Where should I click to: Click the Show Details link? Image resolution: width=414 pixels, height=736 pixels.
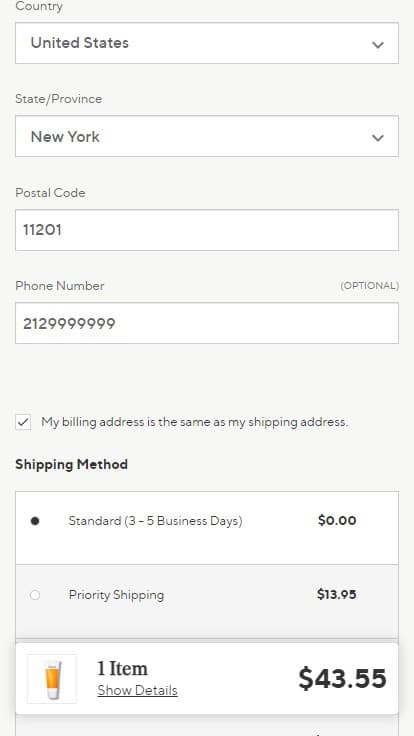(x=138, y=690)
